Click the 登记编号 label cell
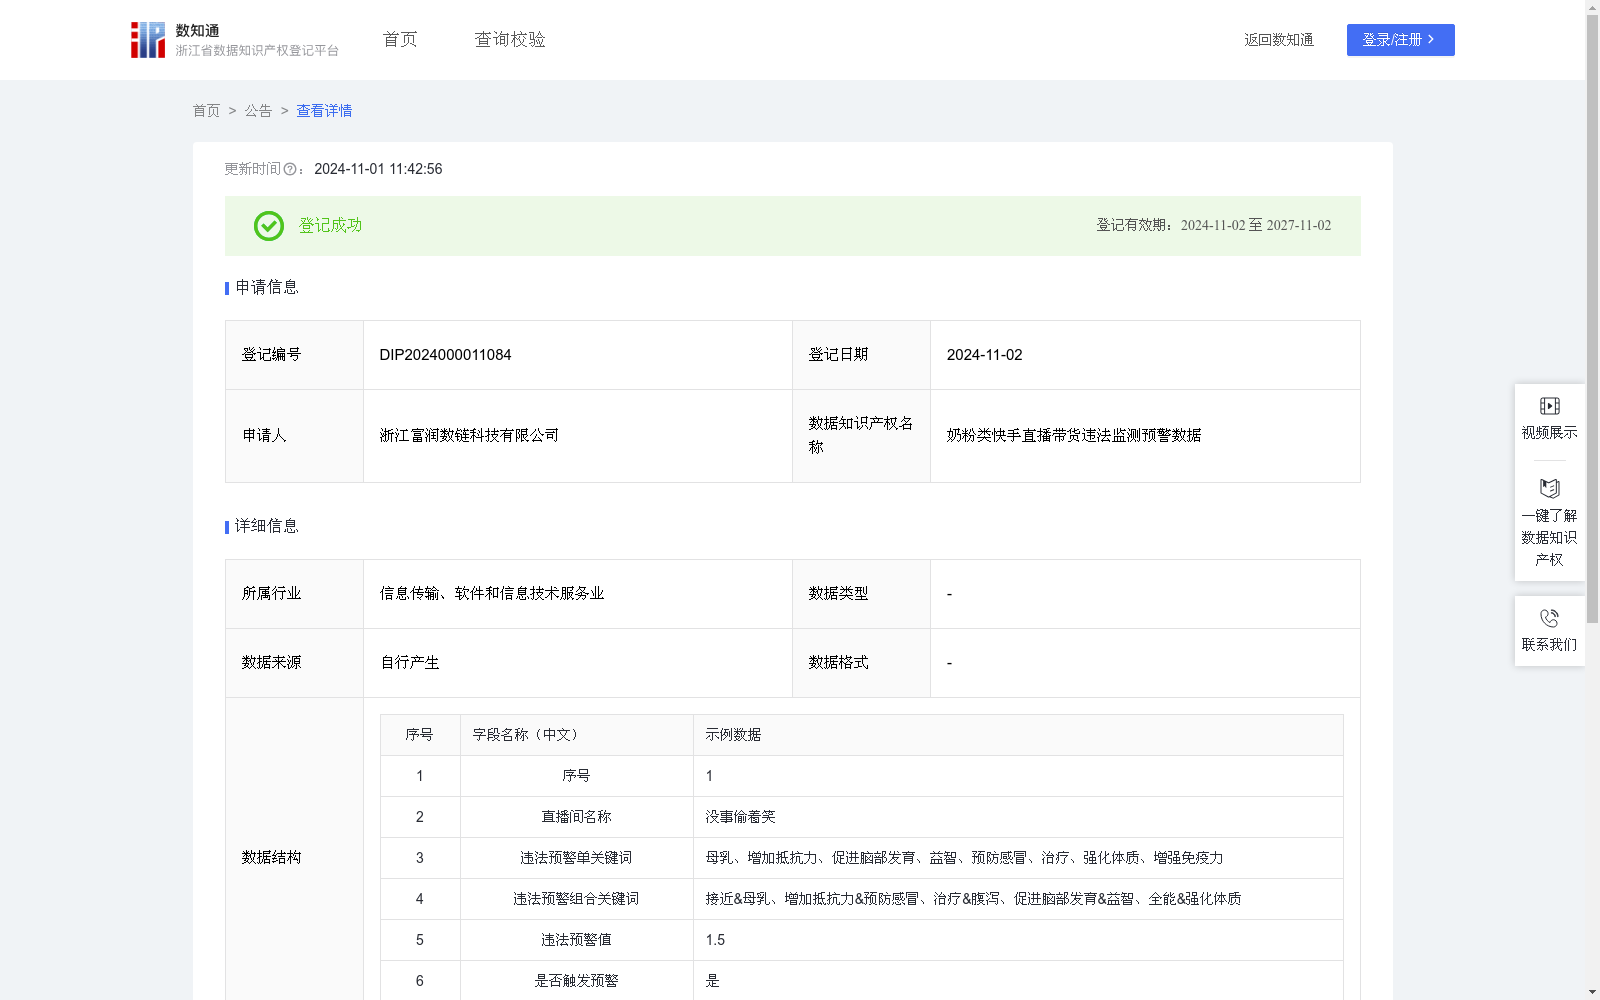The image size is (1600, 1000). click(294, 355)
